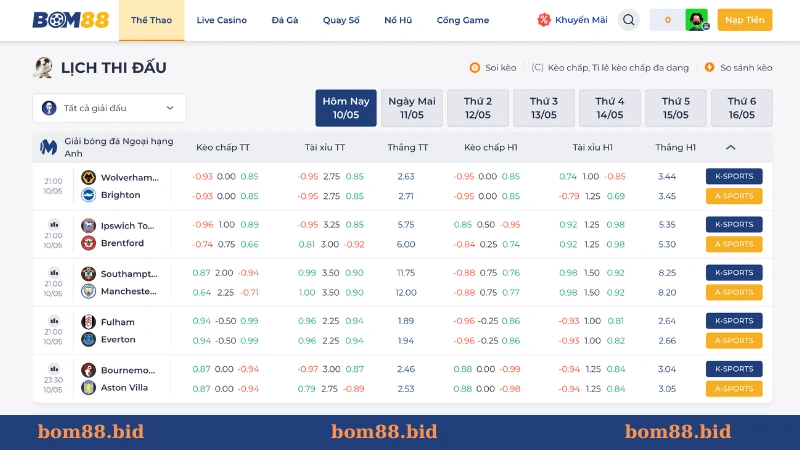This screenshot has width=800, height=450.
Task: Click A-SPORTS for Wolverhampton vs Brighton
Action: (734, 196)
